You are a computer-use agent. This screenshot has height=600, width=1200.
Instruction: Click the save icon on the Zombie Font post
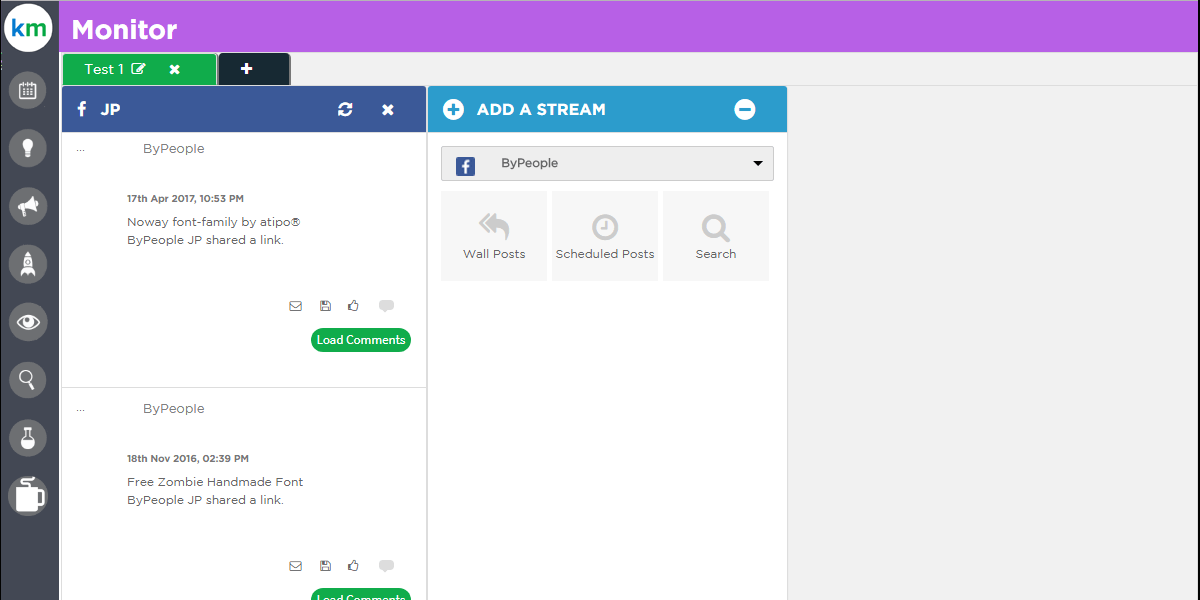(x=325, y=566)
